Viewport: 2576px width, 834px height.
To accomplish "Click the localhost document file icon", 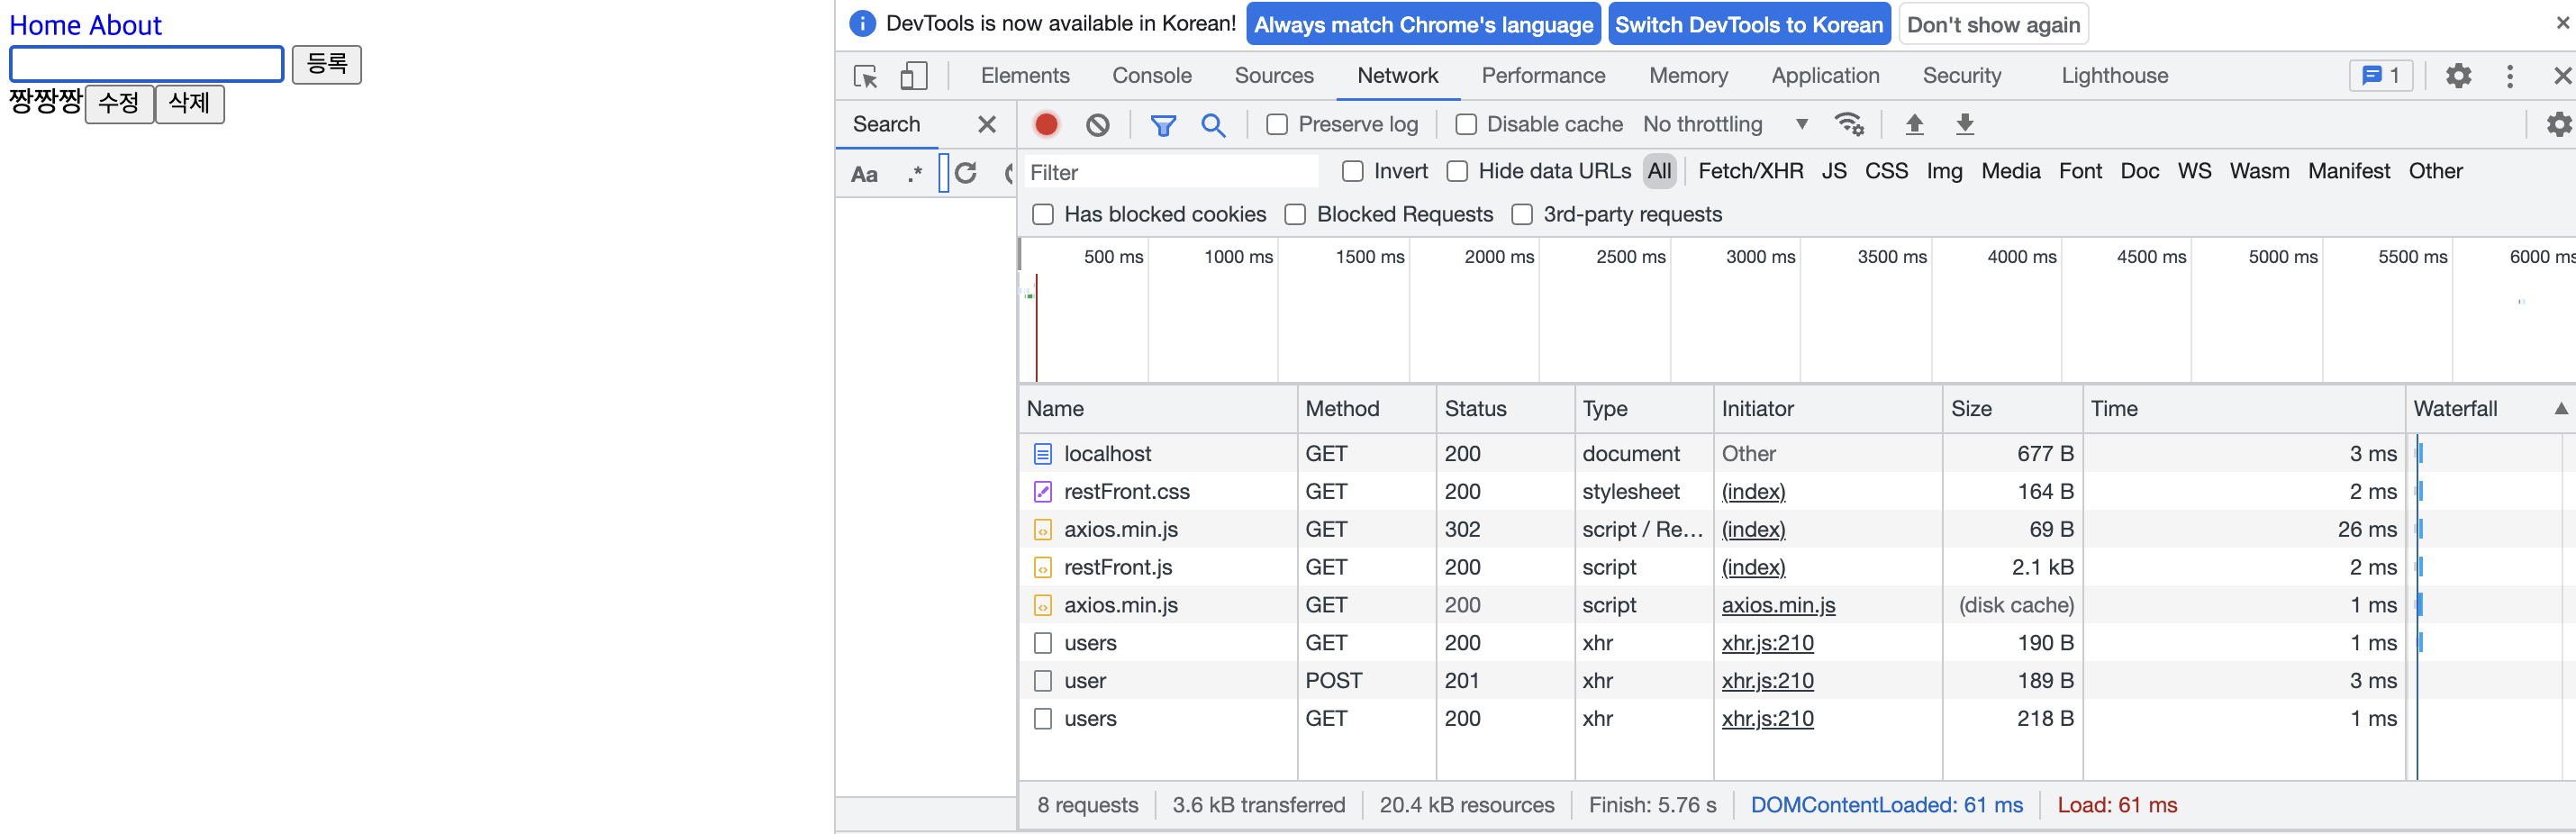I will point(1042,454).
